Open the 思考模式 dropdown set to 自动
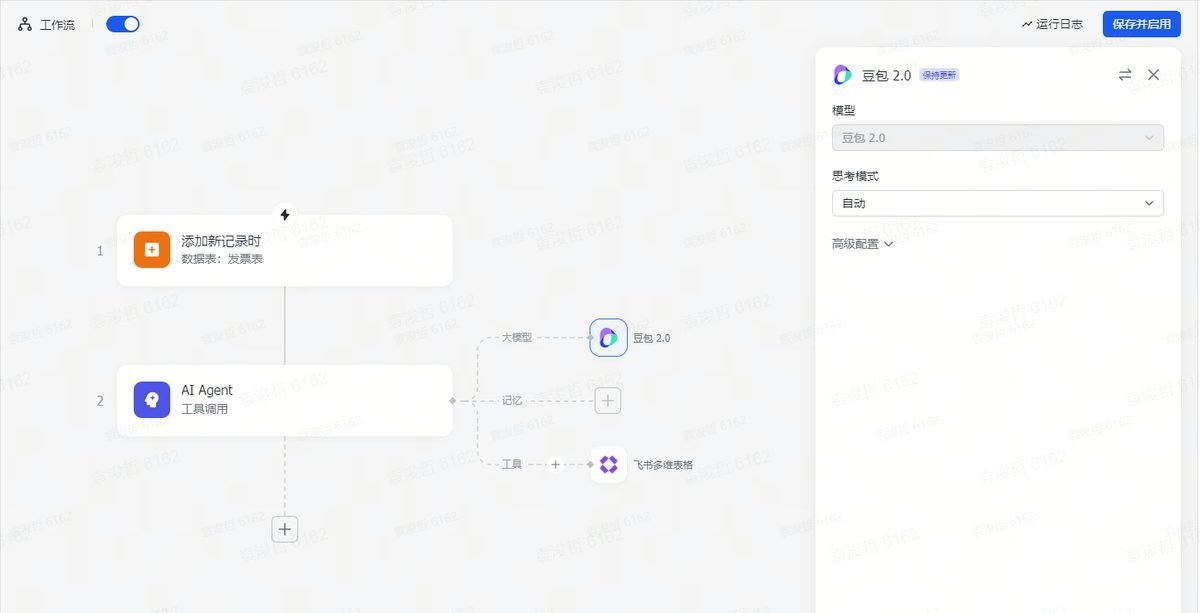This screenshot has height=613, width=1200. click(998, 203)
